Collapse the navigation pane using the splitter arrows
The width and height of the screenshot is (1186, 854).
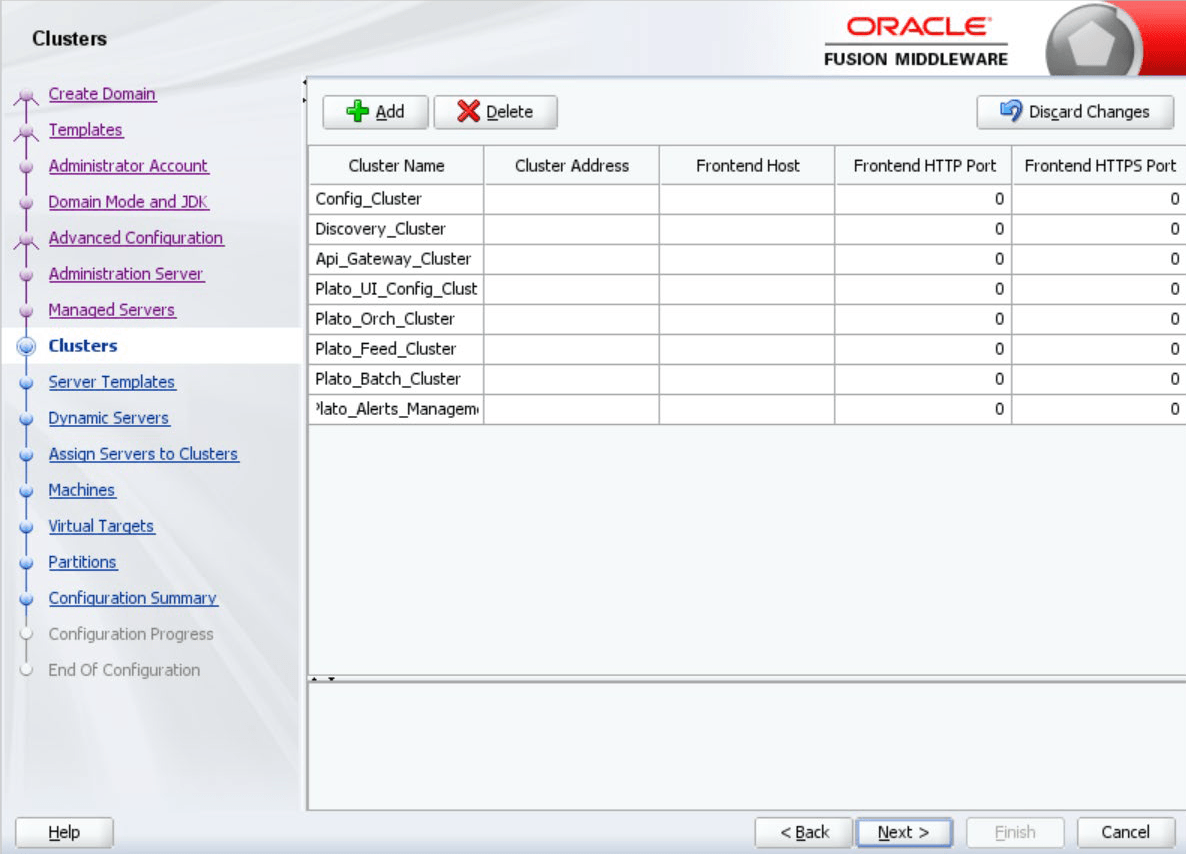pos(305,91)
